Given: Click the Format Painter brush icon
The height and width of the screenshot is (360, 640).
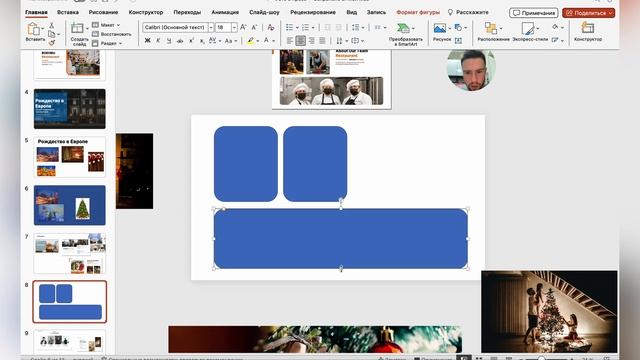Looking at the screenshot, I should (52, 43).
